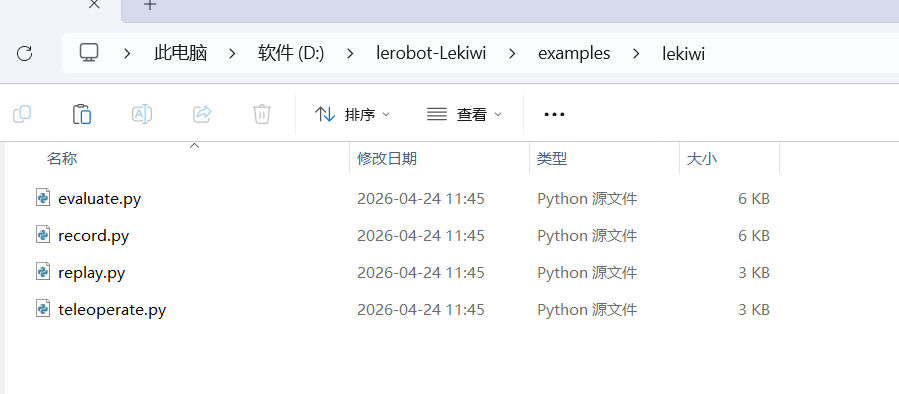Select the replay.py Python file icon
Screen dimensions: 899x394
pyautogui.click(x=43, y=272)
